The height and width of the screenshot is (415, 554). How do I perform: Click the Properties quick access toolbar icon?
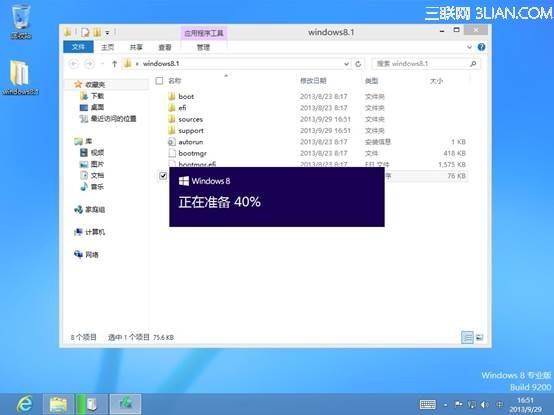click(x=85, y=32)
